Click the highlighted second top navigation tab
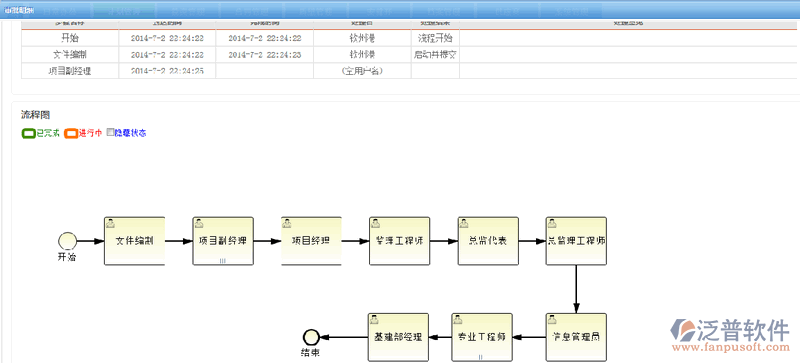The height and width of the screenshot is (363, 800). pyautogui.click(x=124, y=10)
